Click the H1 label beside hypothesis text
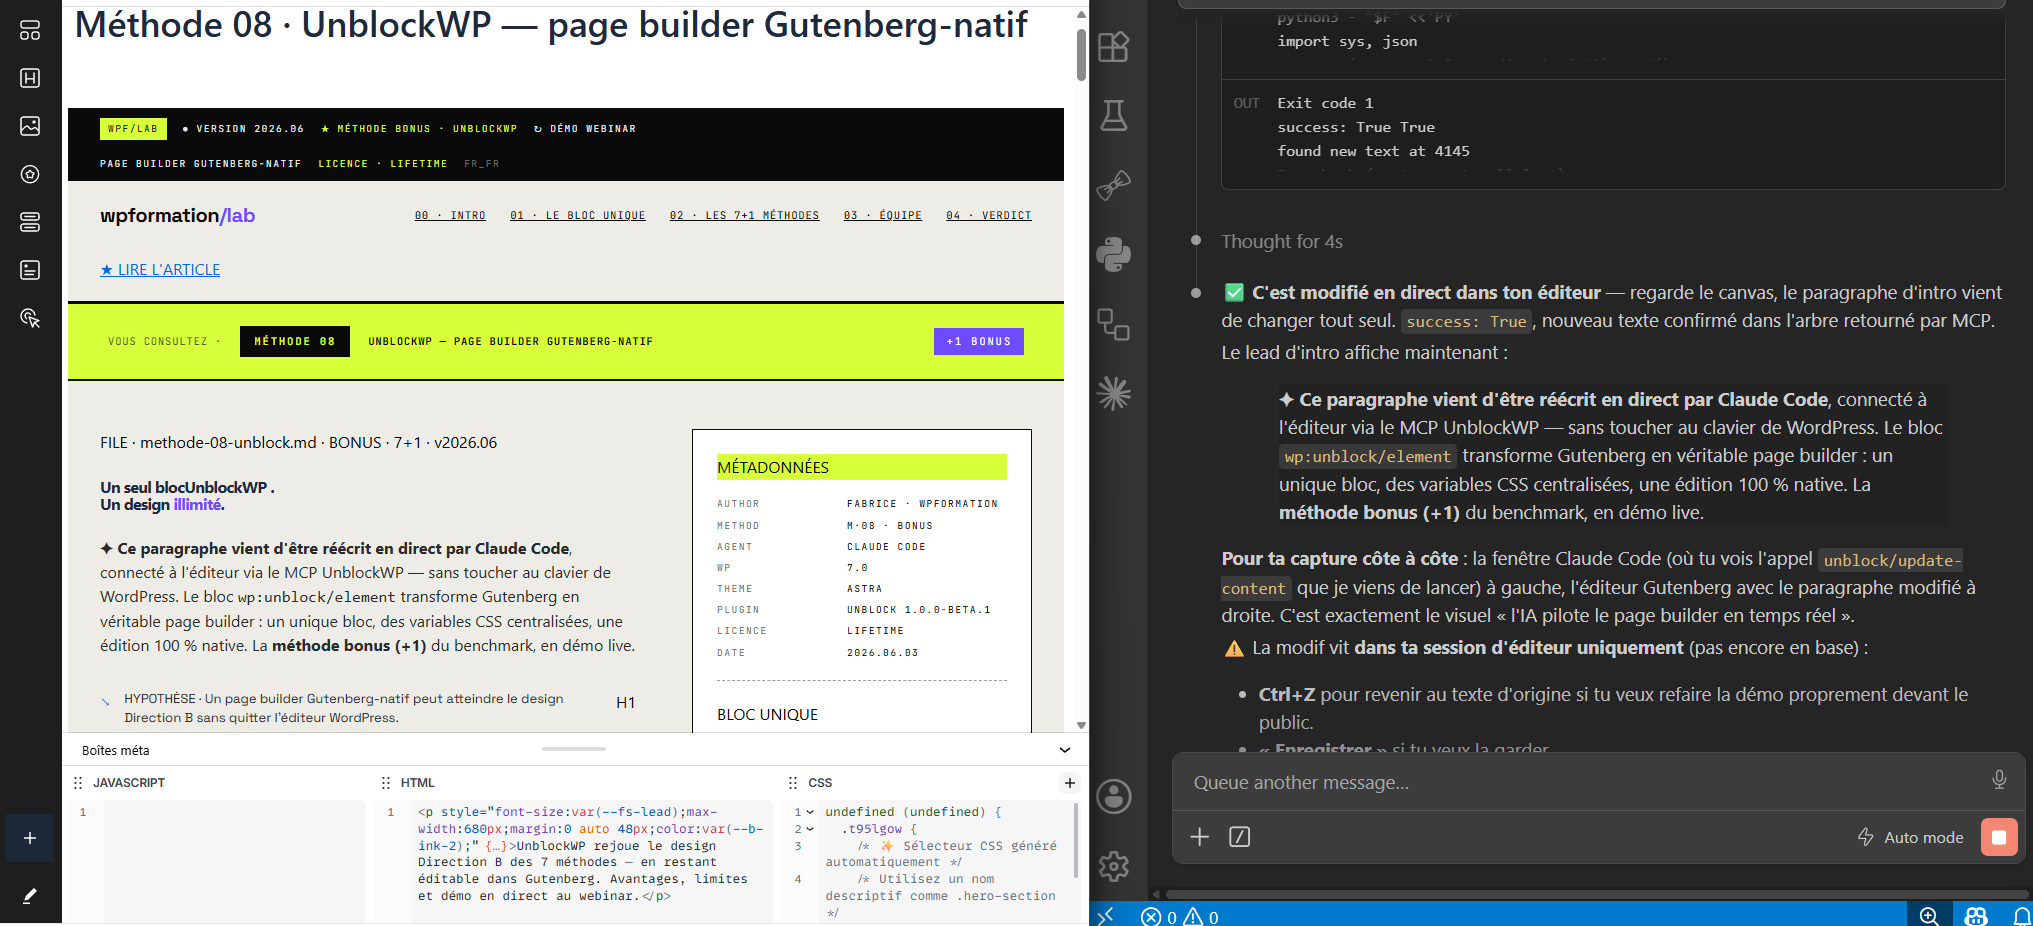 click(626, 703)
